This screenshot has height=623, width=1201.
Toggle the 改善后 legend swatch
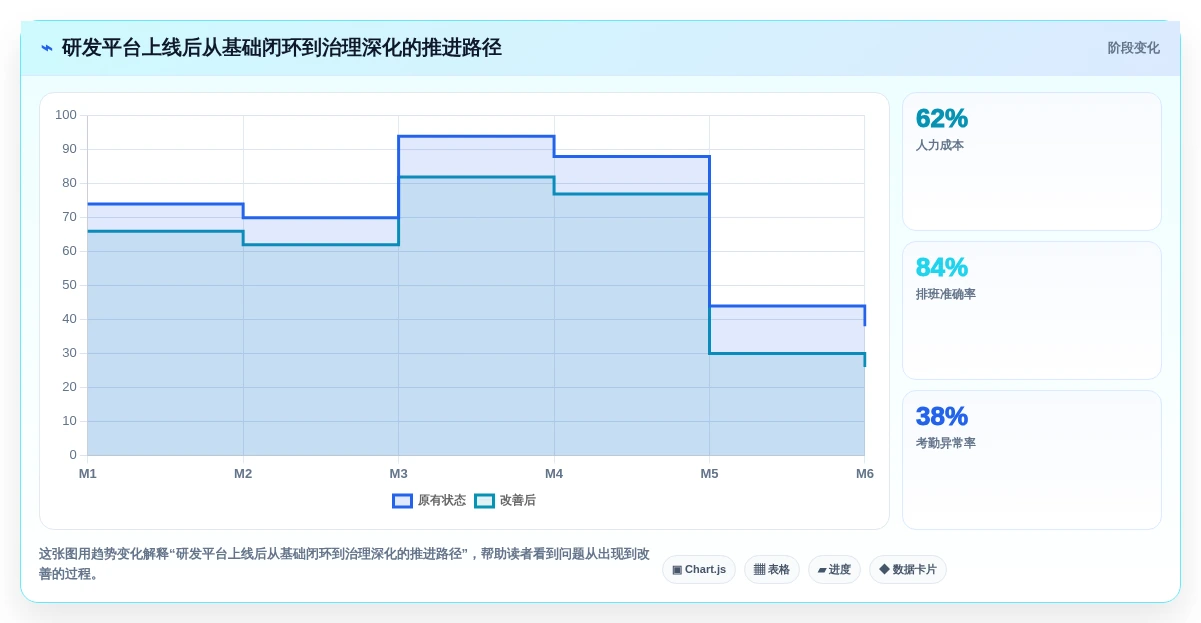coord(484,501)
